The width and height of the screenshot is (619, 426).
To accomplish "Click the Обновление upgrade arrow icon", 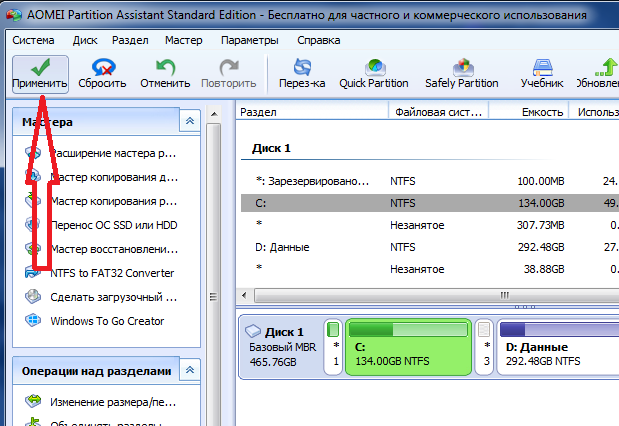I will click(607, 67).
